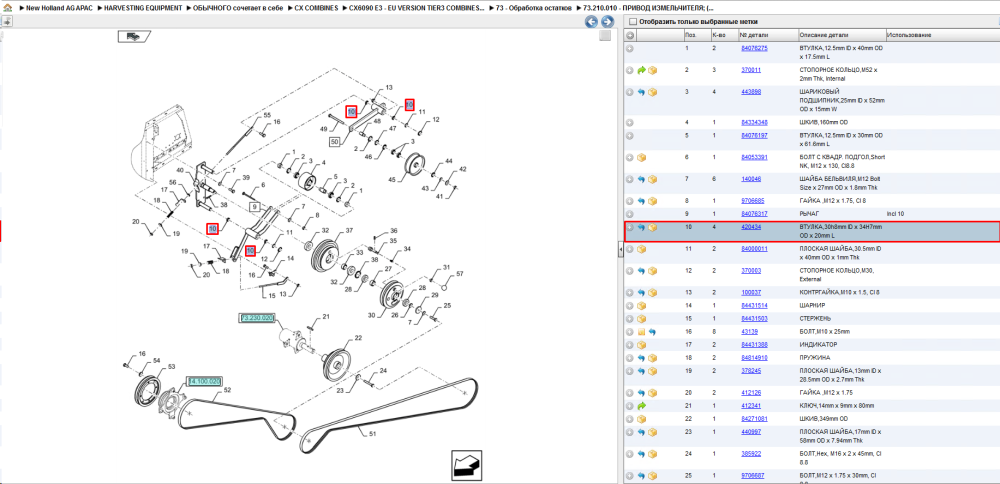This screenshot has height=484, width=1000.
Task: Sort by 'Поз.' column header
Action: point(696,35)
